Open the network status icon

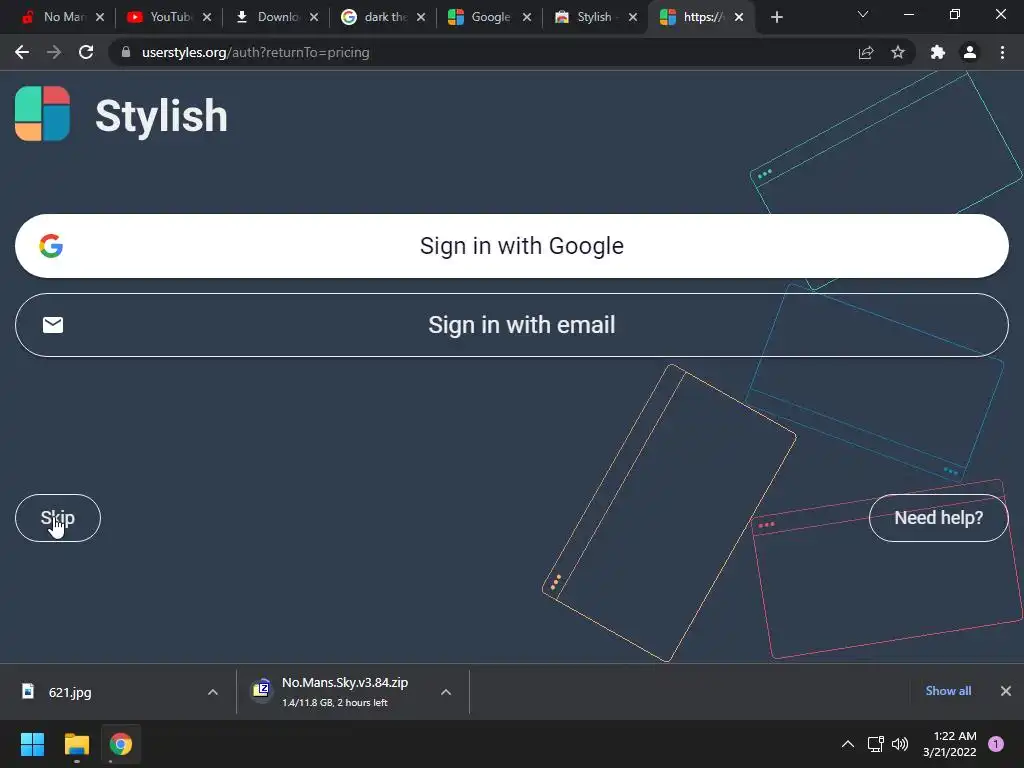875,744
